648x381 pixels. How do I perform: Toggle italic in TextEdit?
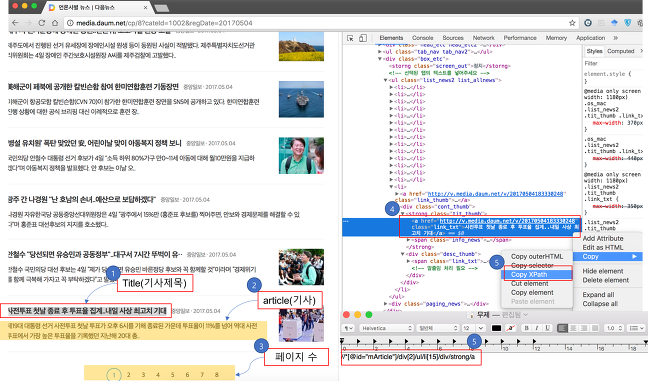coord(537,328)
